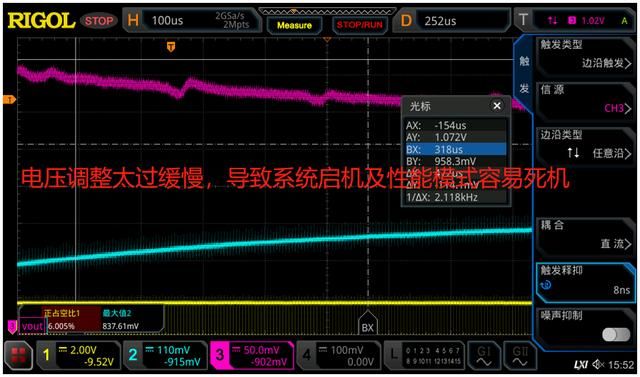Open the delay D 252us setting
This screenshot has height=377, width=640.
click(453, 20)
